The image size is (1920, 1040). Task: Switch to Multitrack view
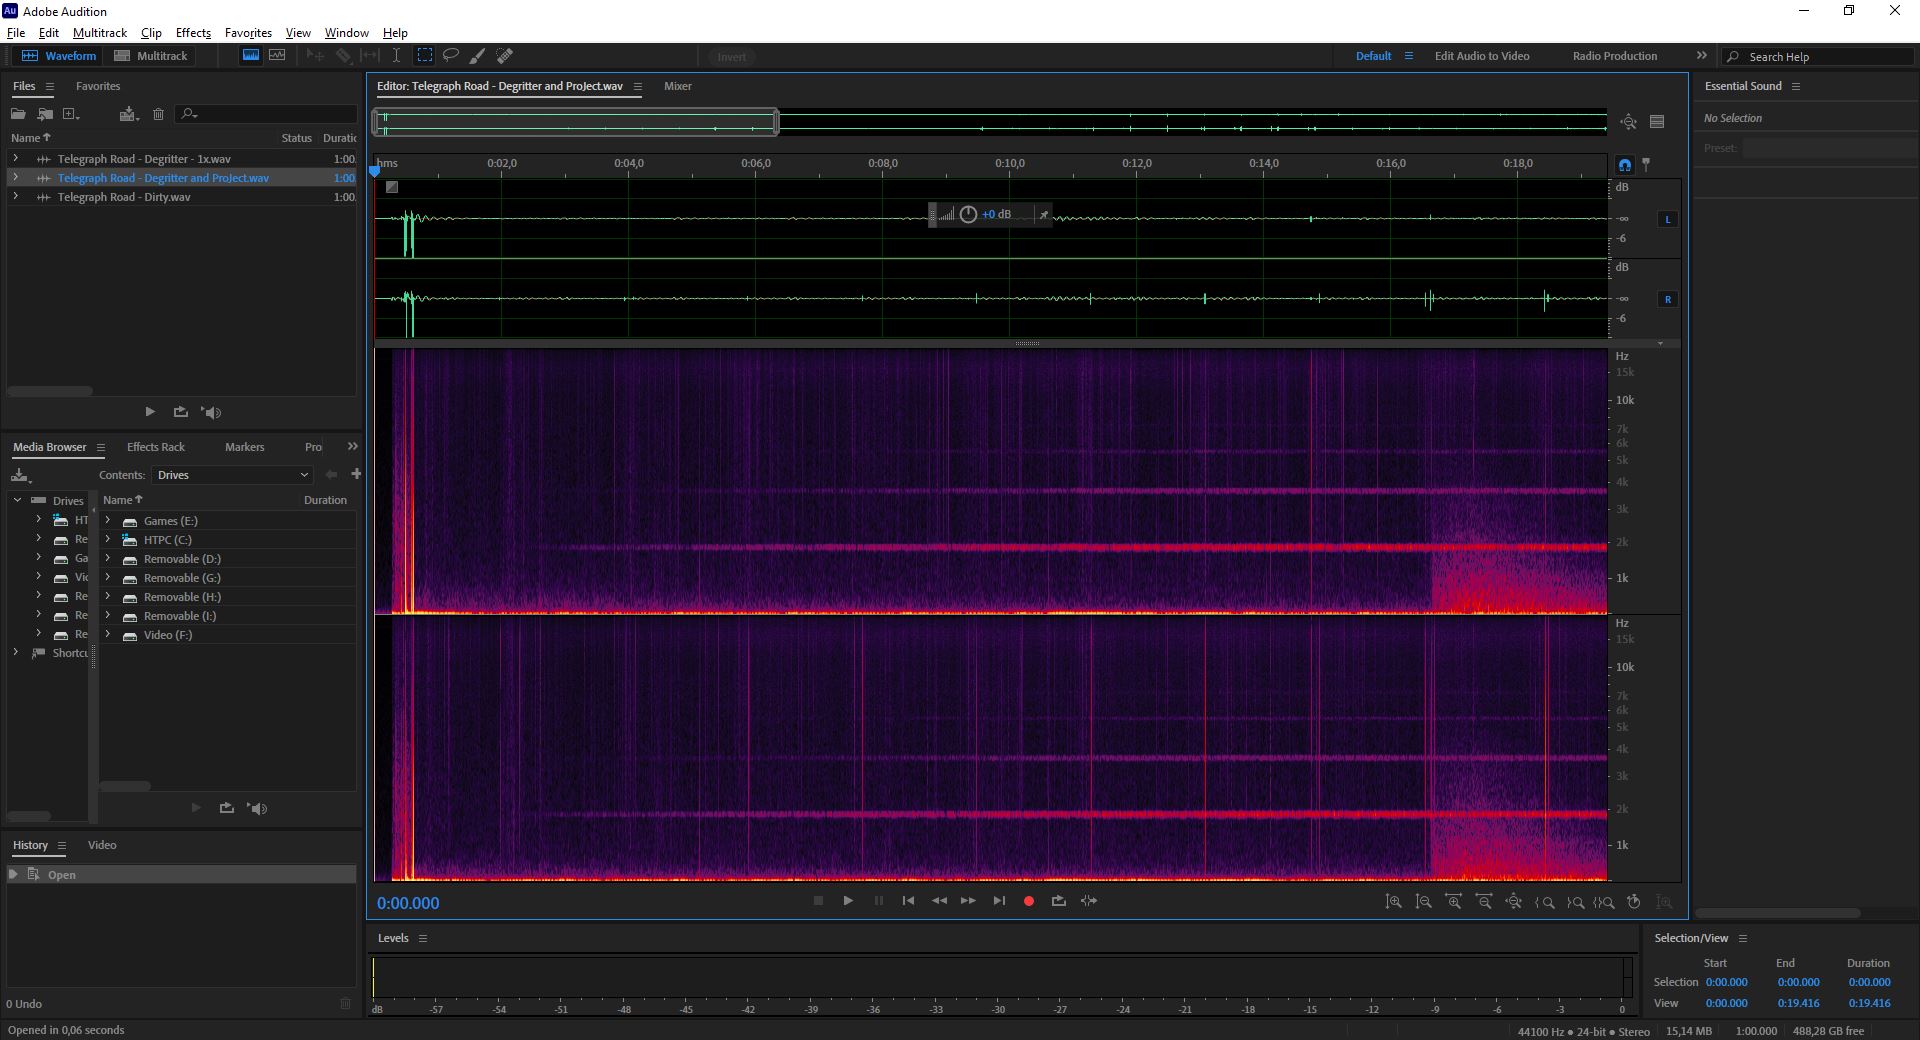(x=151, y=56)
